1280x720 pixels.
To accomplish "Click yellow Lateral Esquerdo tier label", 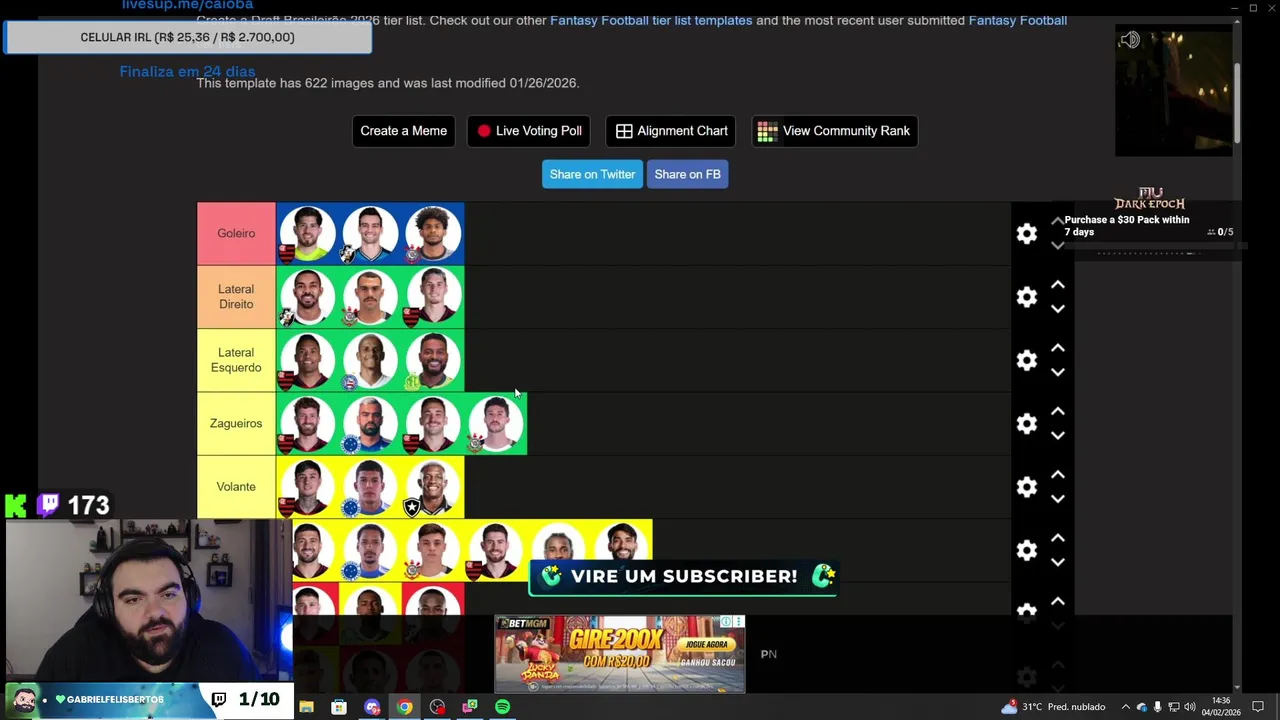I will tap(236, 360).
